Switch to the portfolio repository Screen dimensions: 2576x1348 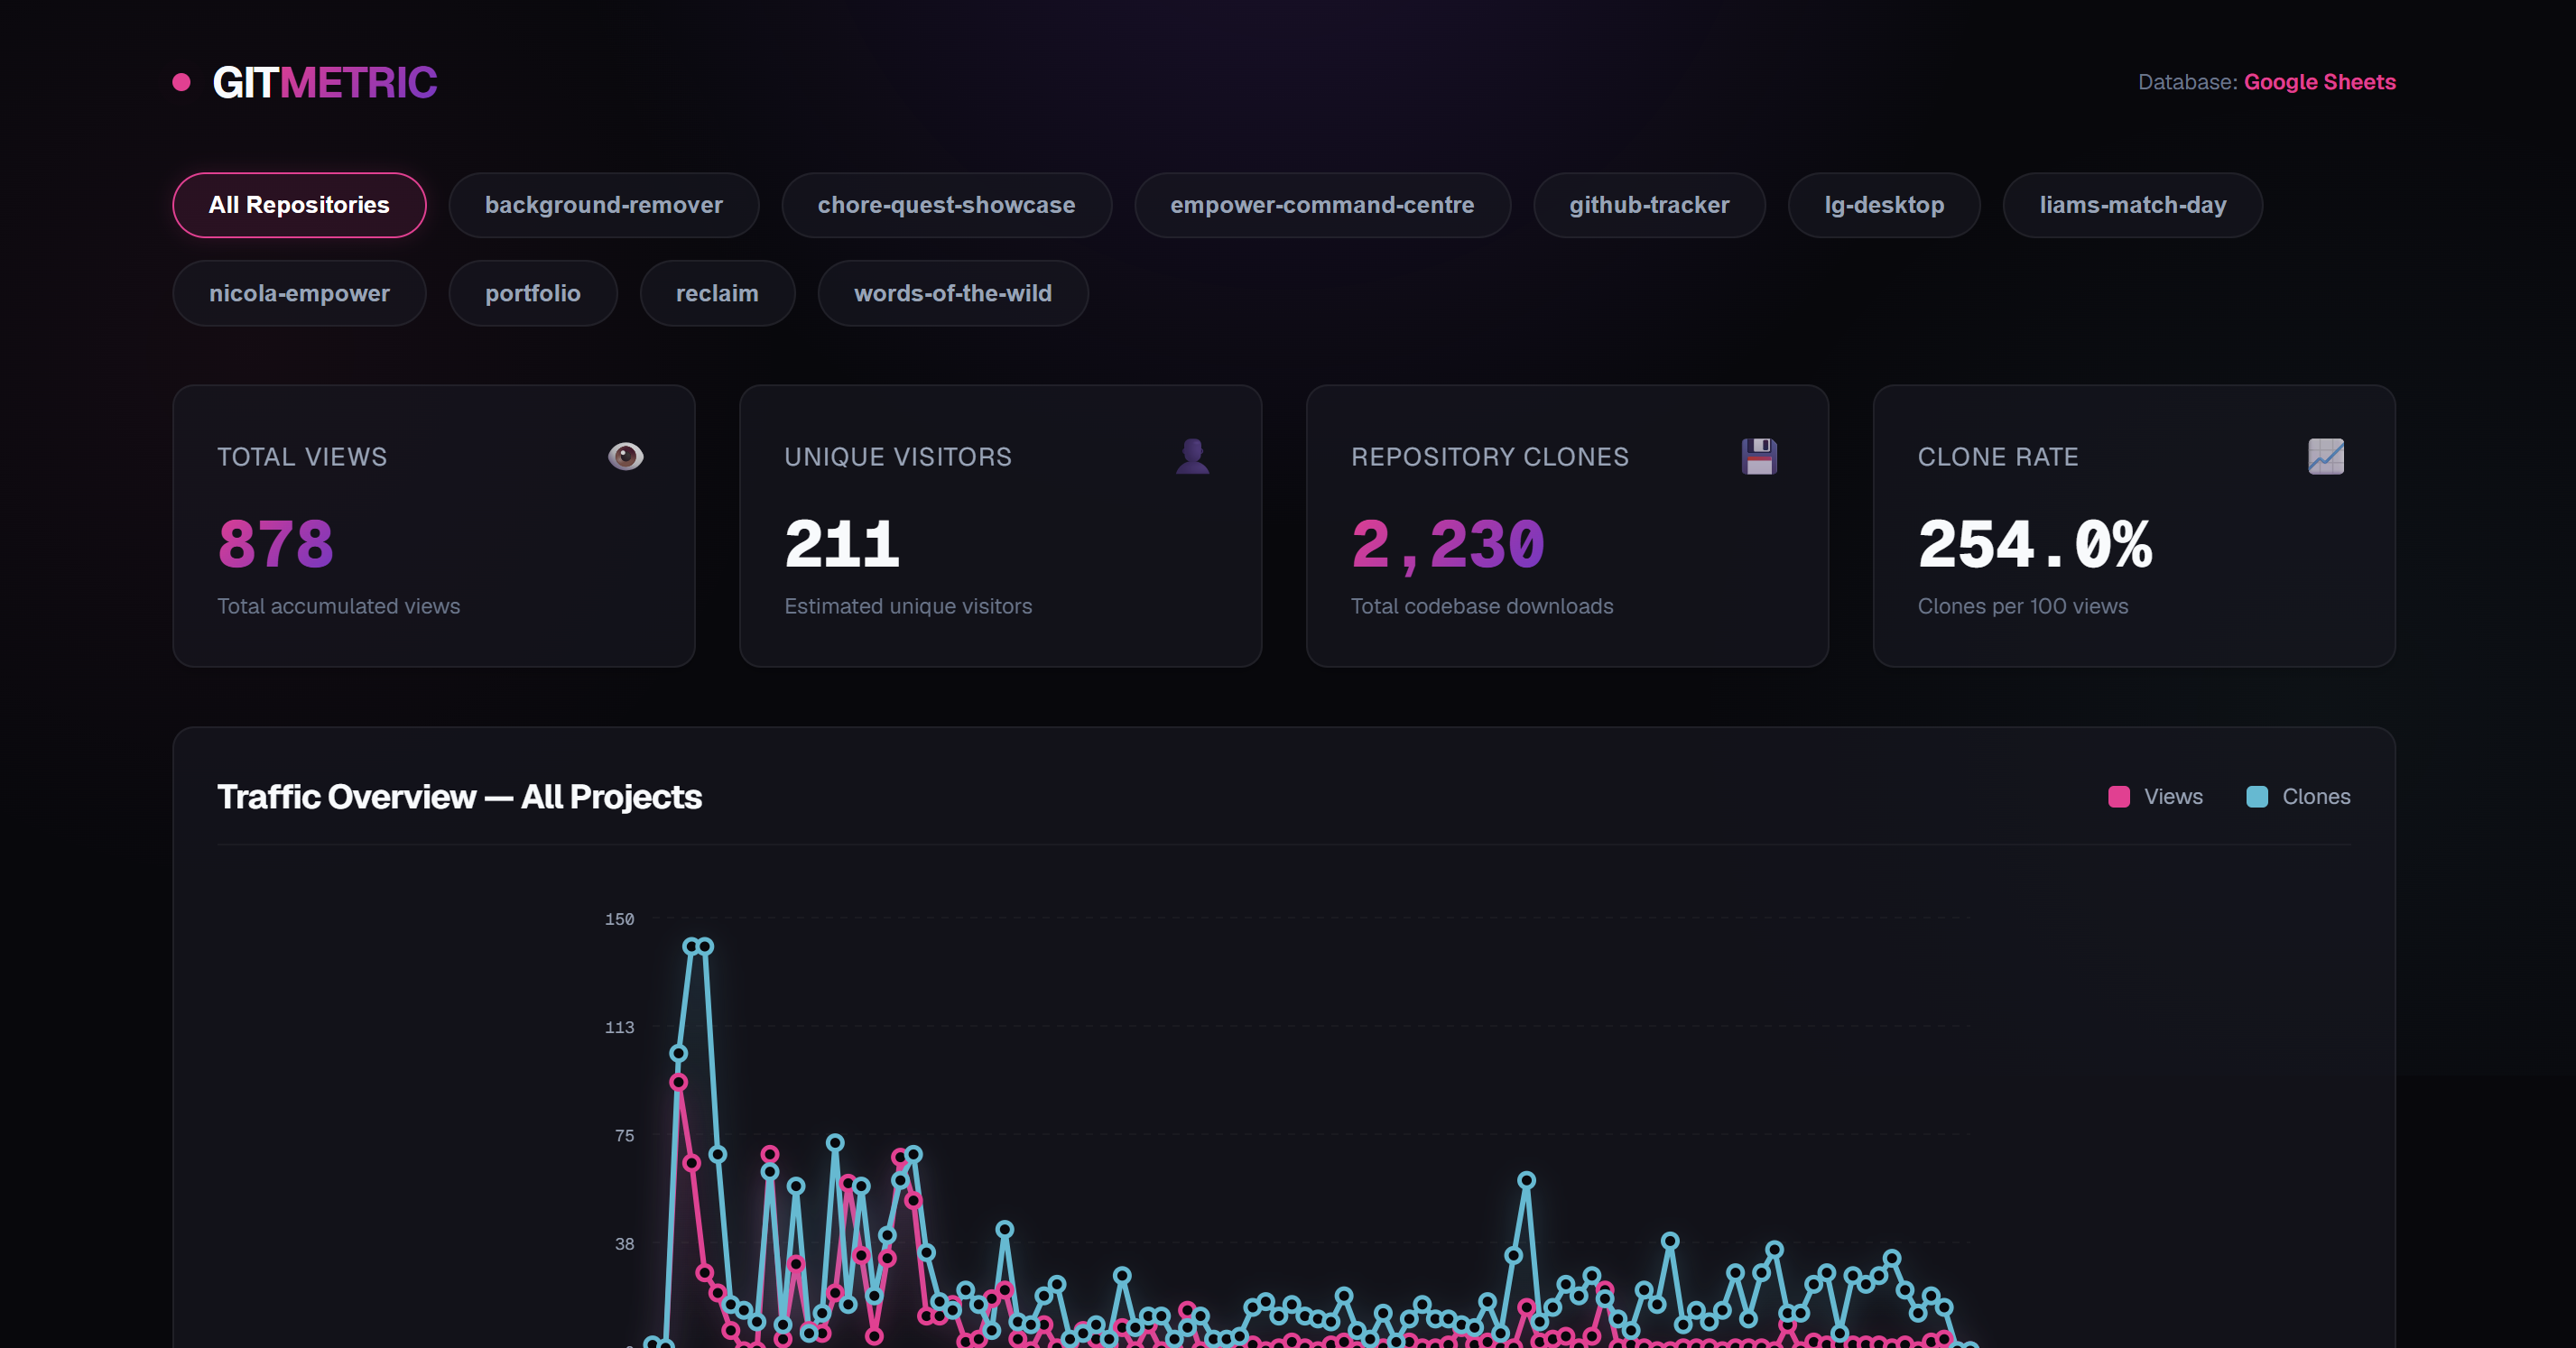533,293
